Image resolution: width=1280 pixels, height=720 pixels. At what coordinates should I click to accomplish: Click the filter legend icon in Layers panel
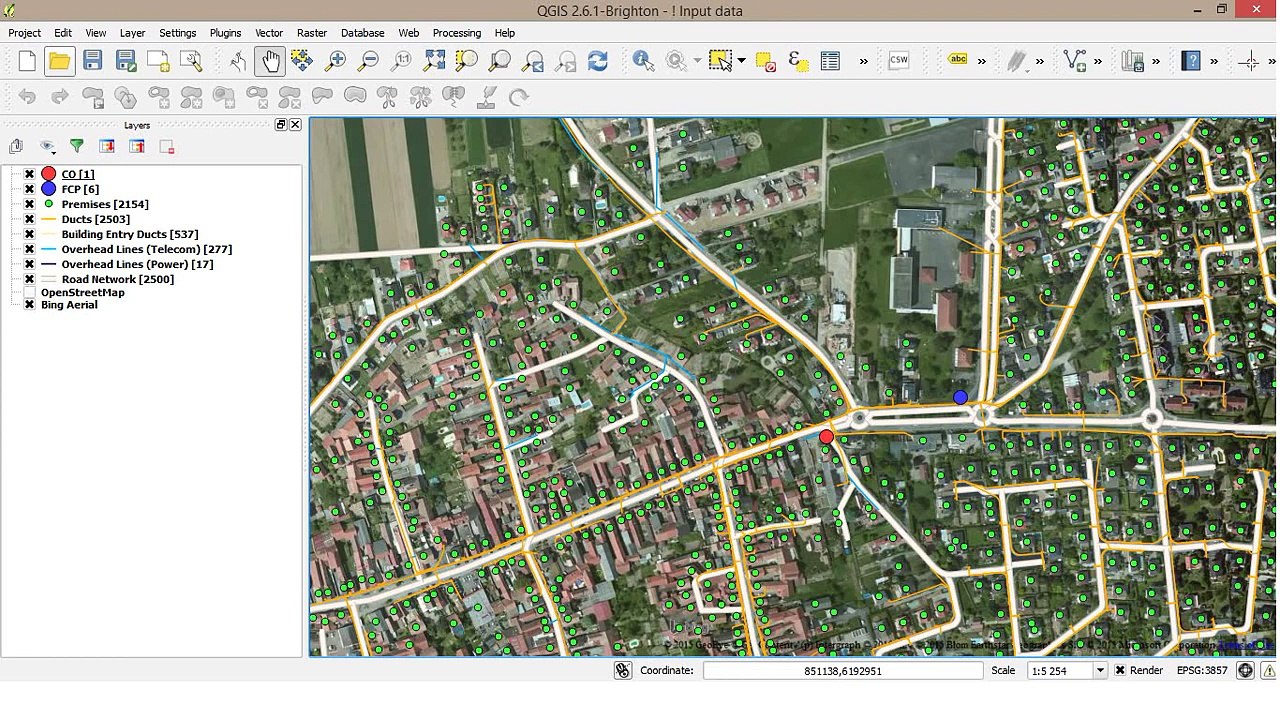point(76,146)
